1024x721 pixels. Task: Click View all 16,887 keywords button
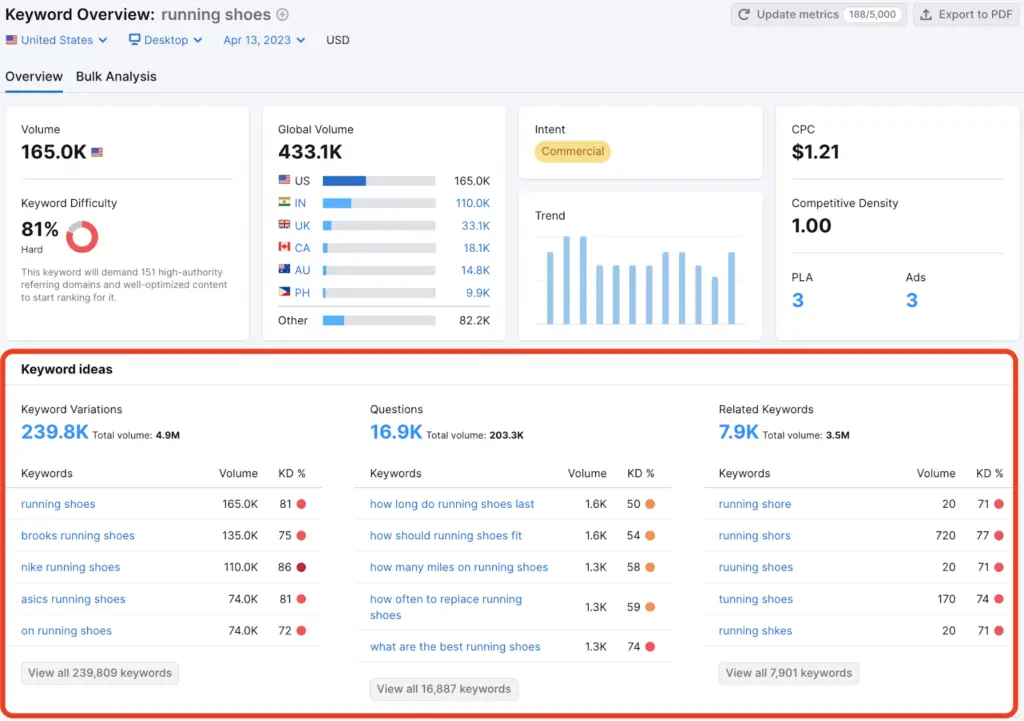443,689
